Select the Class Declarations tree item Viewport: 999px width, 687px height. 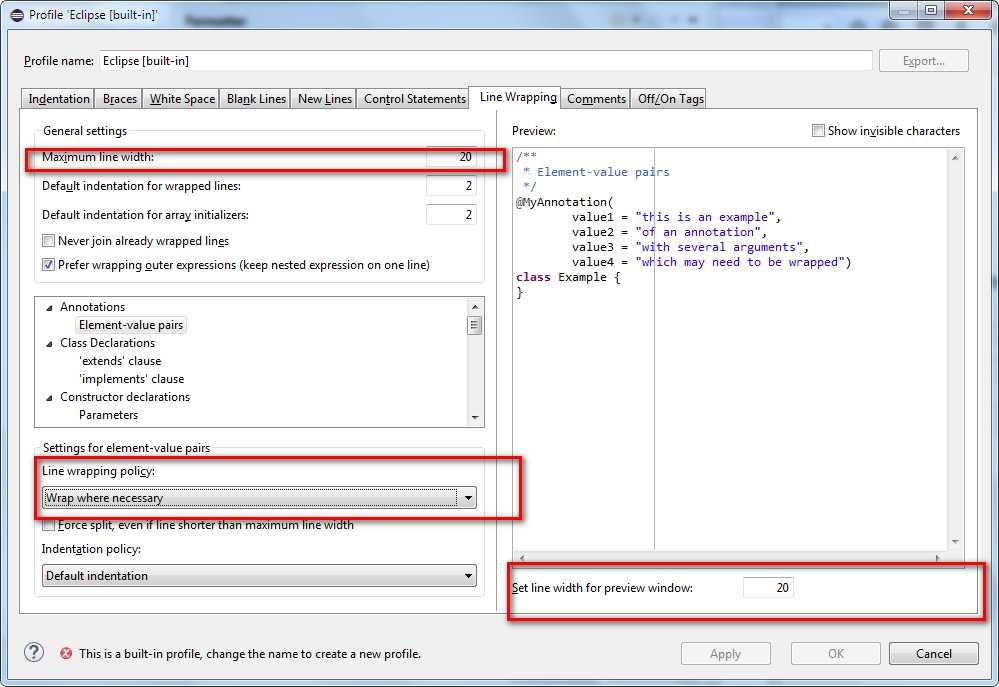107,343
